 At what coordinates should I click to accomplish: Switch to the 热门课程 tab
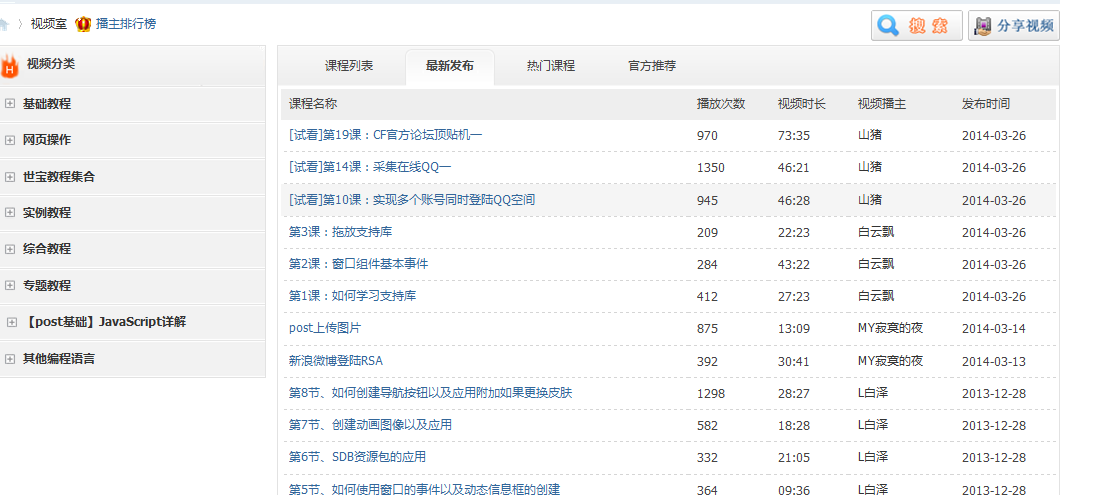551,67
